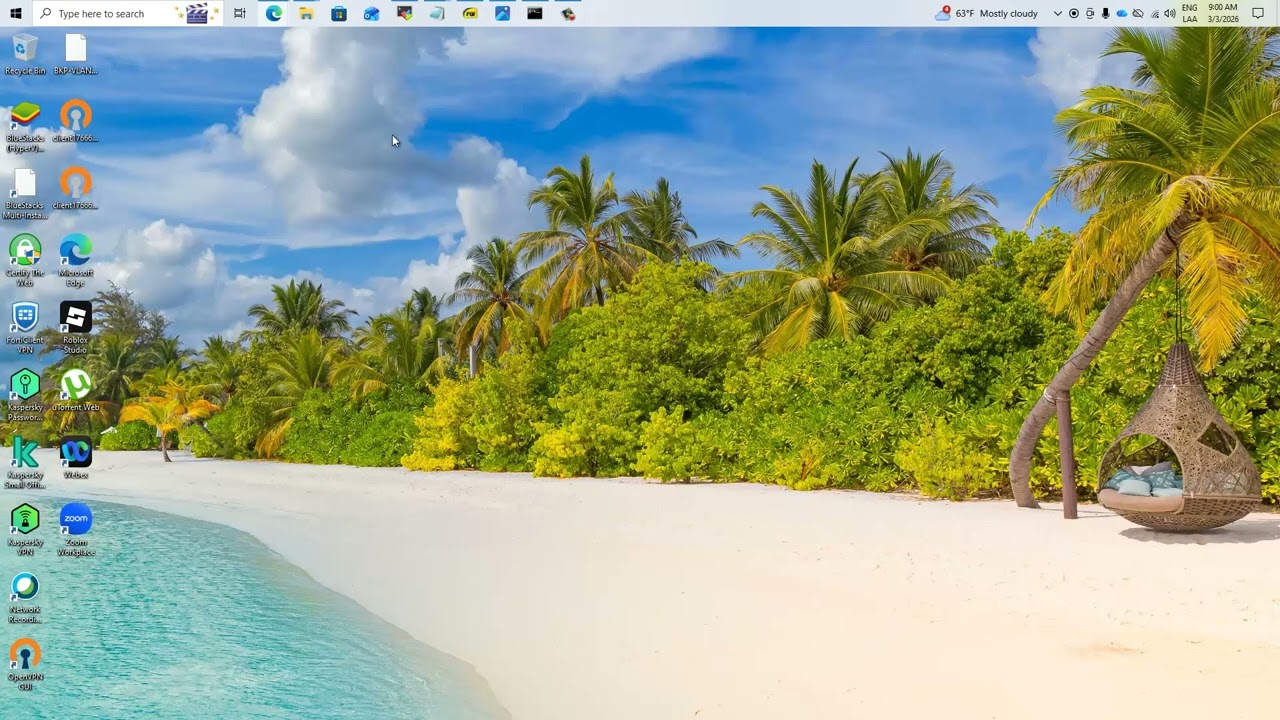Viewport: 1280px width, 720px height.
Task: Switch the ENG LAA input language
Action: point(1190,13)
